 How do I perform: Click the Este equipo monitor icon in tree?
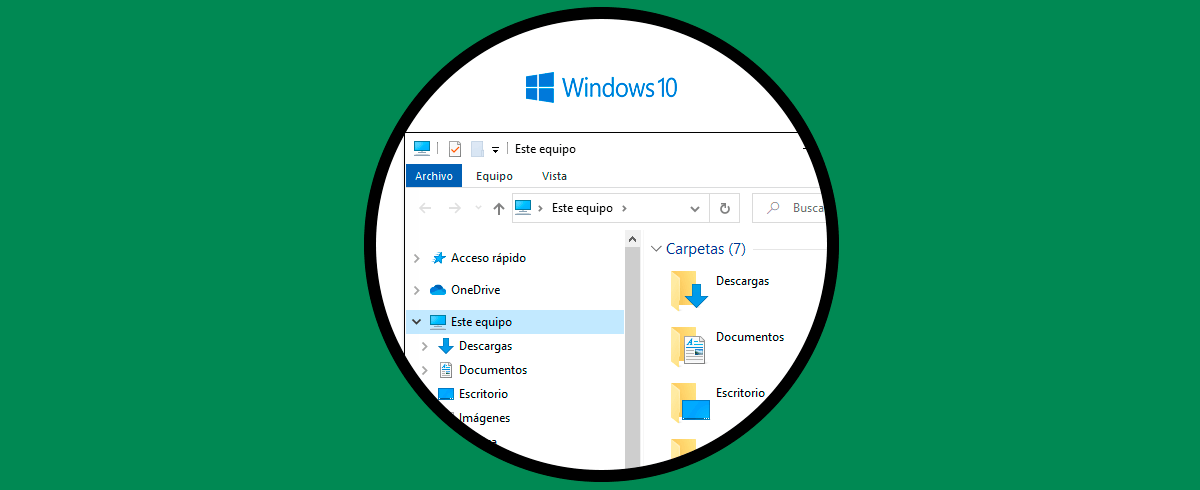pyautogui.click(x=438, y=322)
